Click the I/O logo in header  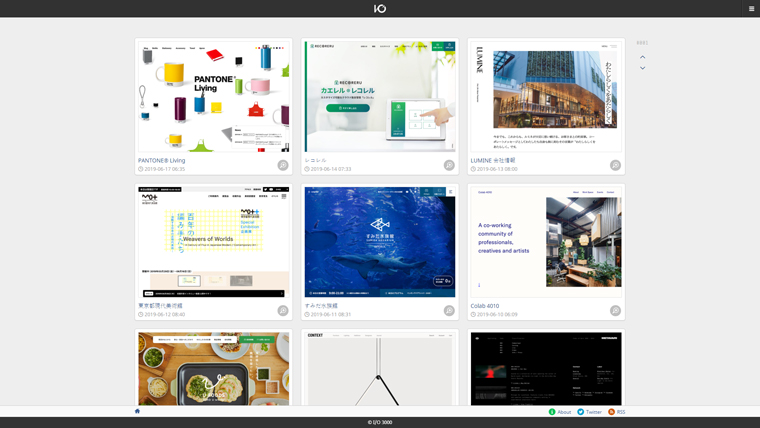pyautogui.click(x=380, y=8)
